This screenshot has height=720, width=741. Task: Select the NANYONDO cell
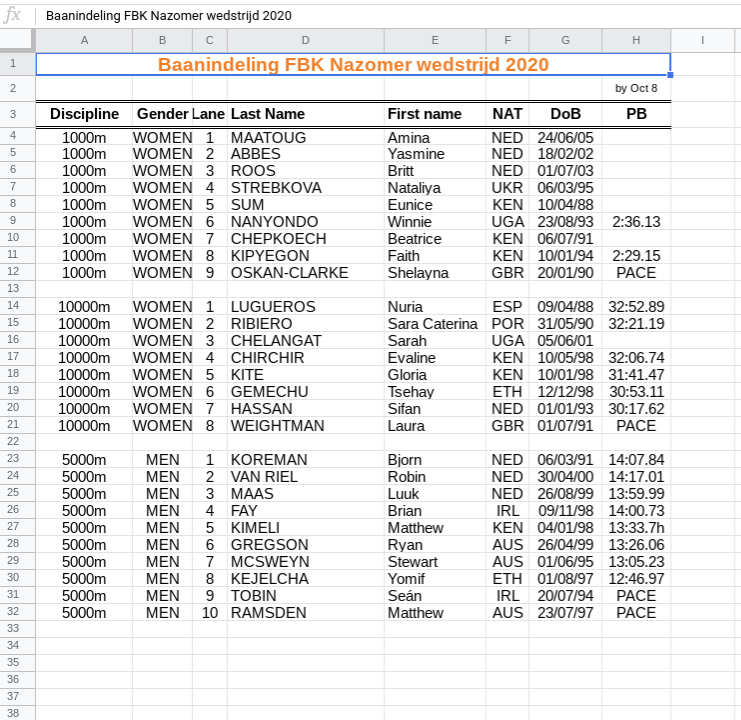tap(306, 222)
